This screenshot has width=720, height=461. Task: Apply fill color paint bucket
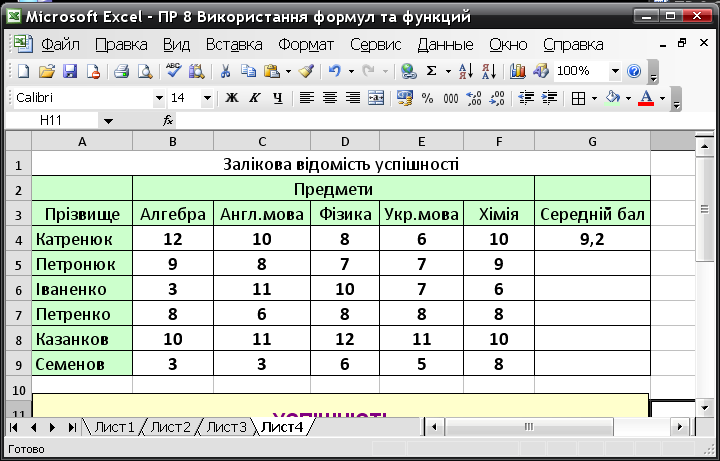click(x=613, y=98)
